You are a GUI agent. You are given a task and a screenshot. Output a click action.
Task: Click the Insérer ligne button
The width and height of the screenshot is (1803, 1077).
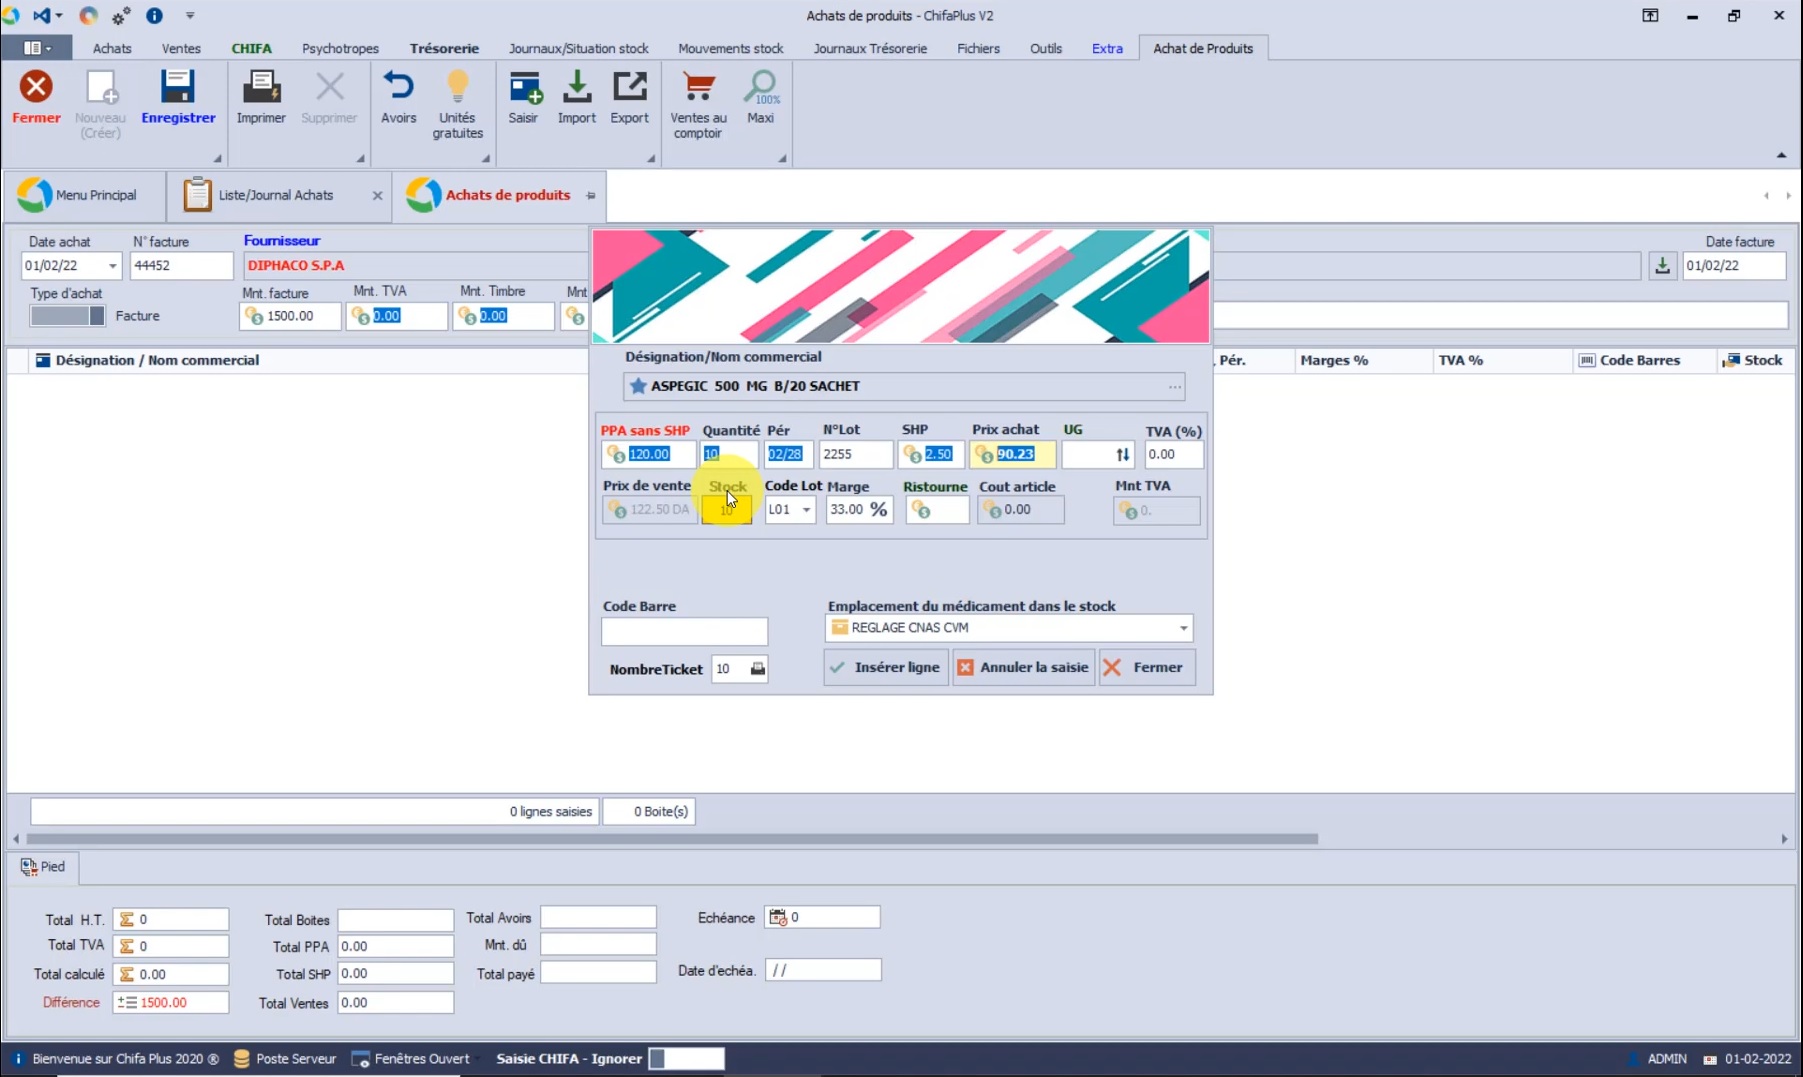[x=885, y=667]
